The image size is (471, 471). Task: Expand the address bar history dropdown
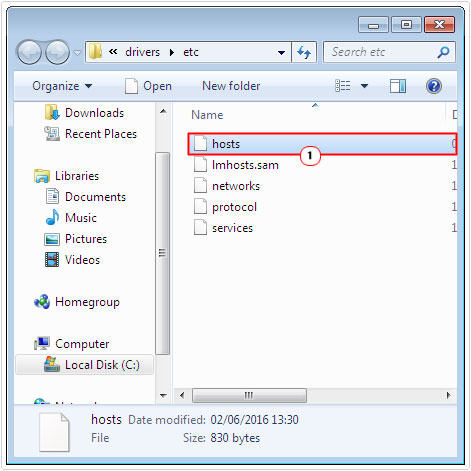click(281, 53)
